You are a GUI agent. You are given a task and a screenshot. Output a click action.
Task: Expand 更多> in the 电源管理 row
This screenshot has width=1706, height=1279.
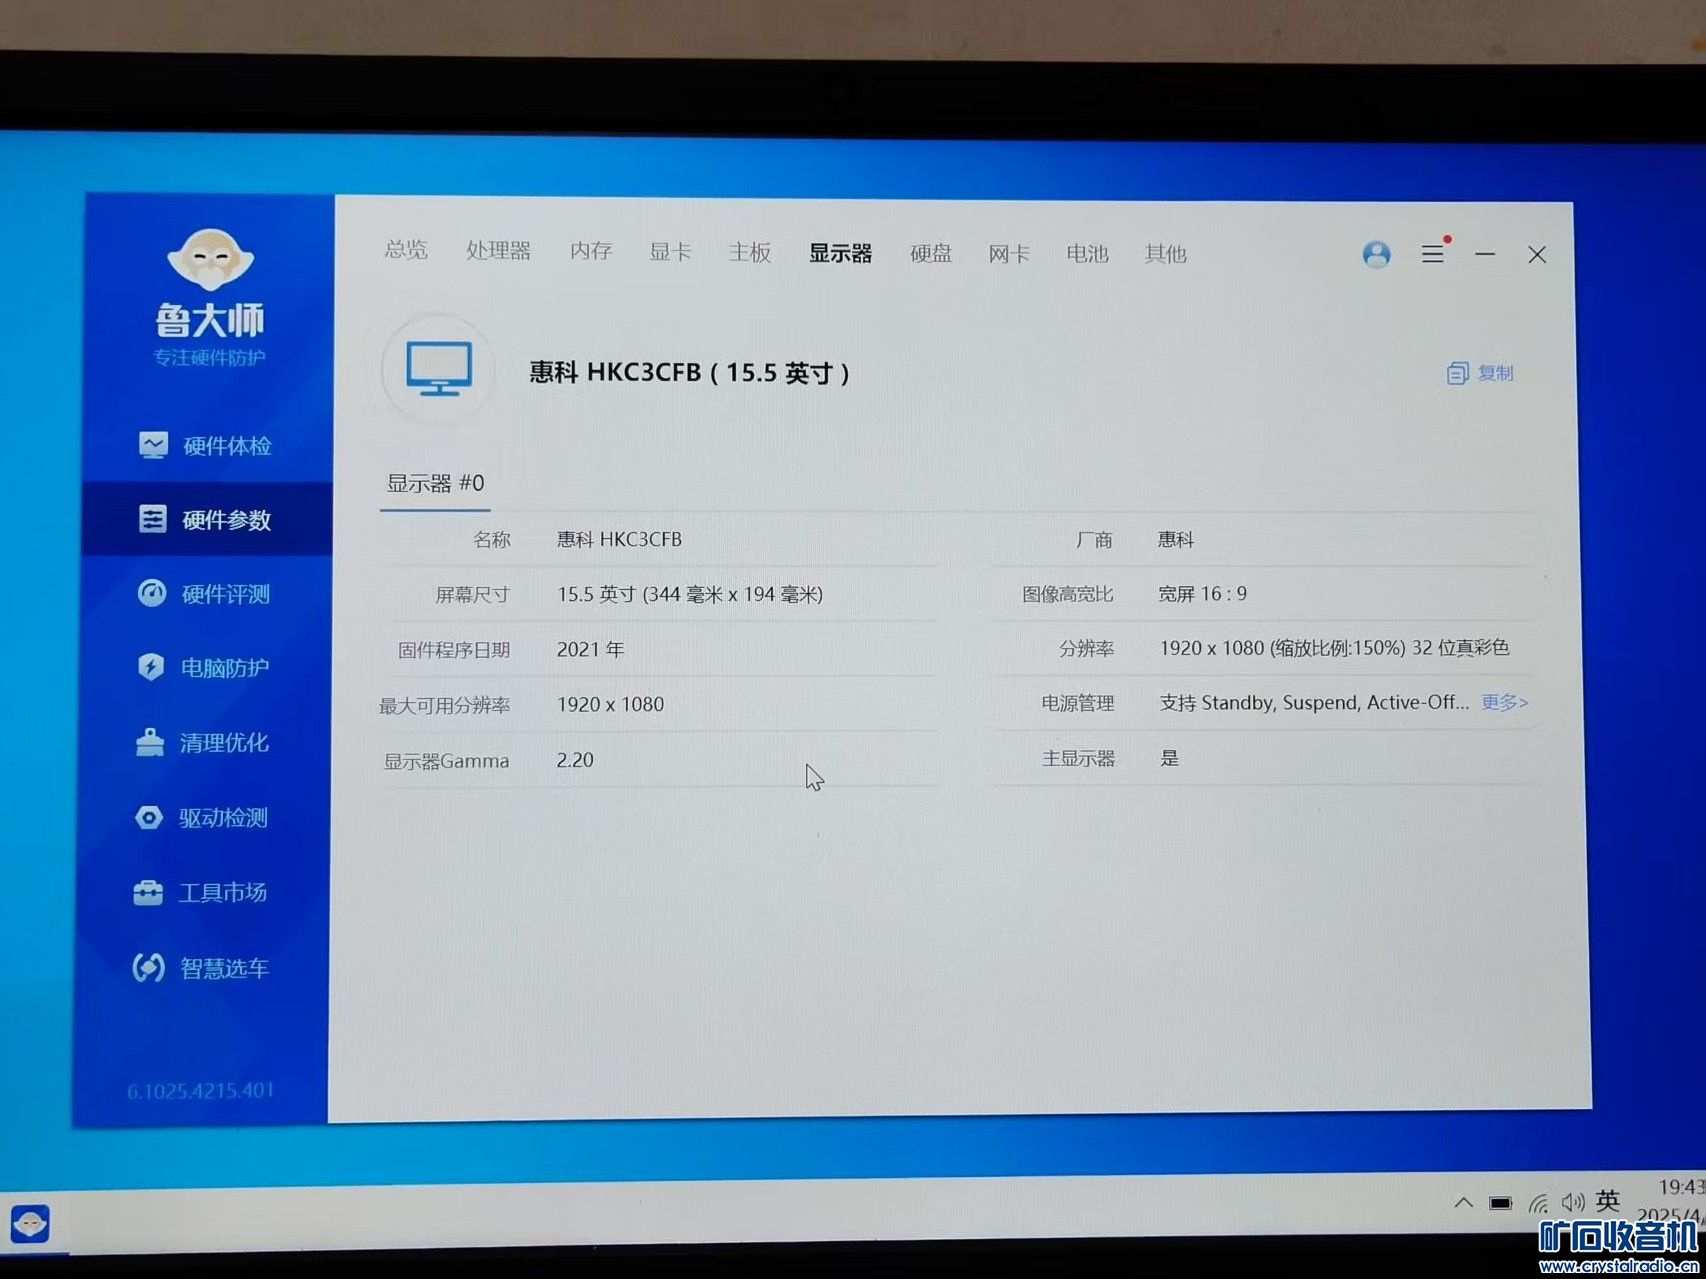pyautogui.click(x=1505, y=702)
